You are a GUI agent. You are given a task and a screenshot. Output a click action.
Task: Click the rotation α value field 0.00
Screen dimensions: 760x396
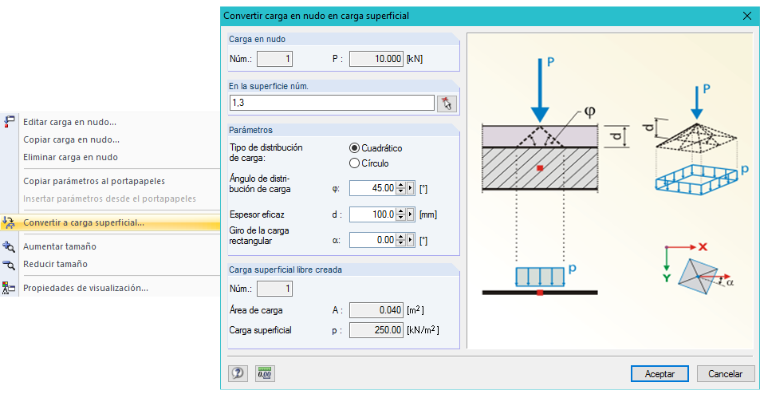coord(372,240)
